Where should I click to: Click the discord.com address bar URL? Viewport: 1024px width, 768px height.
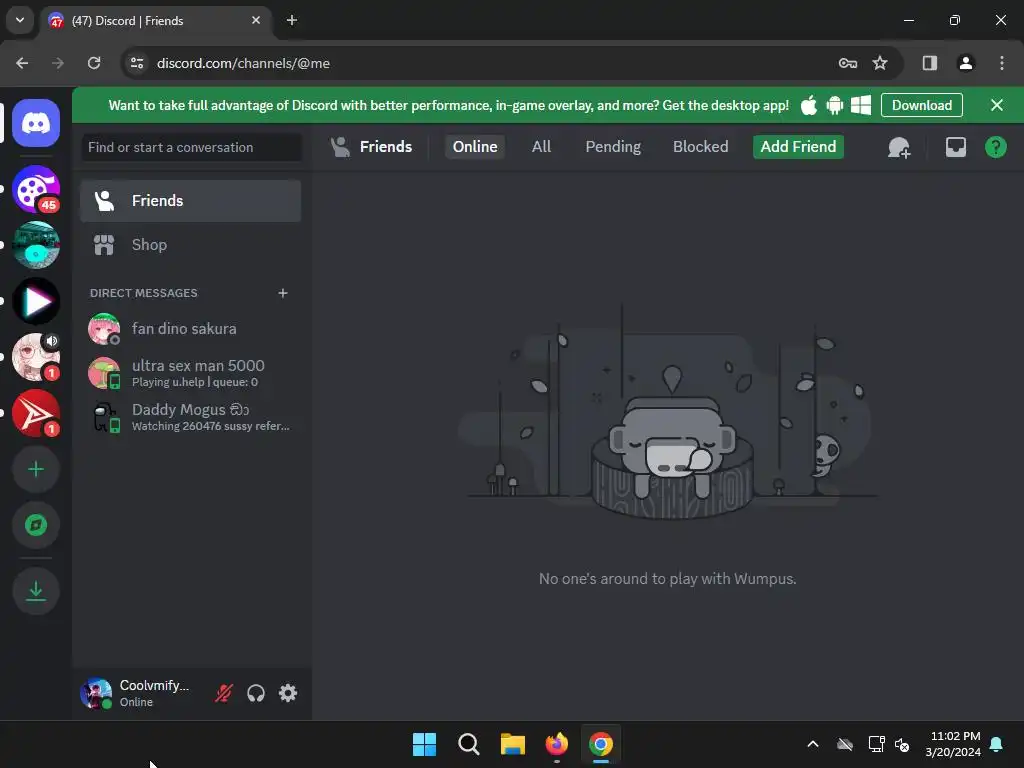(243, 63)
